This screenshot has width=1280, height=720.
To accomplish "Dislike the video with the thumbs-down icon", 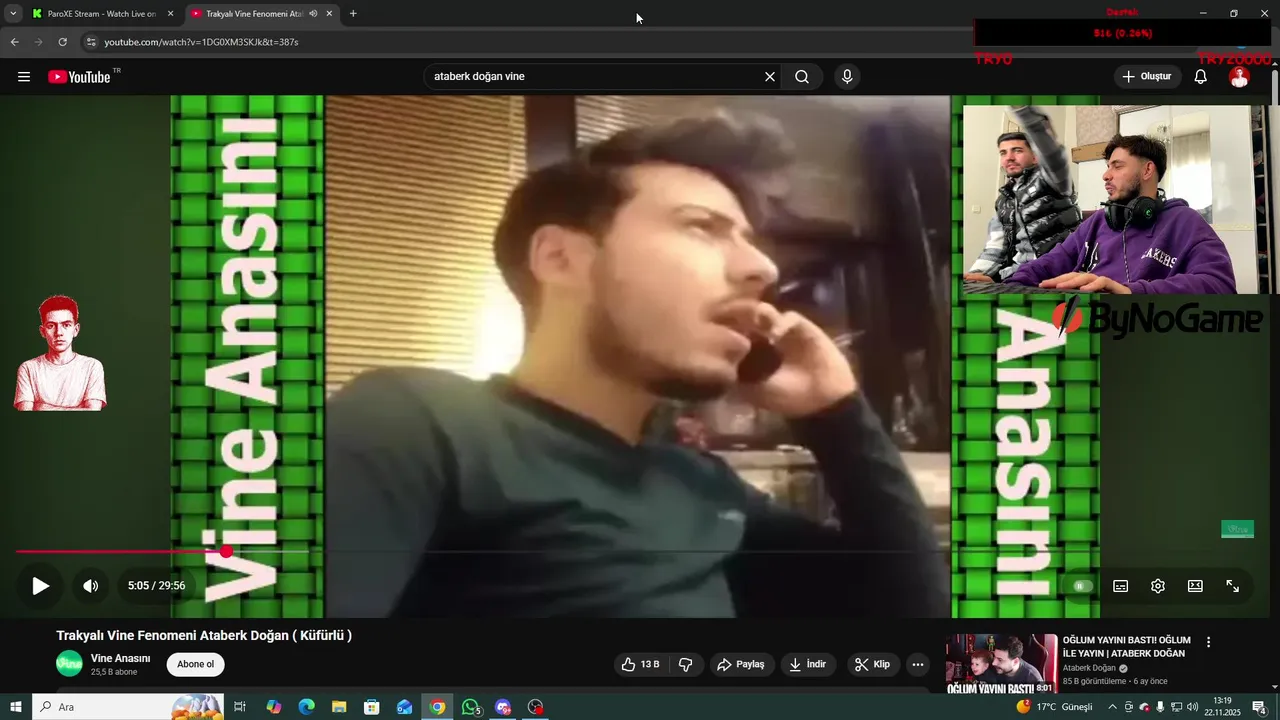I will click(x=686, y=664).
